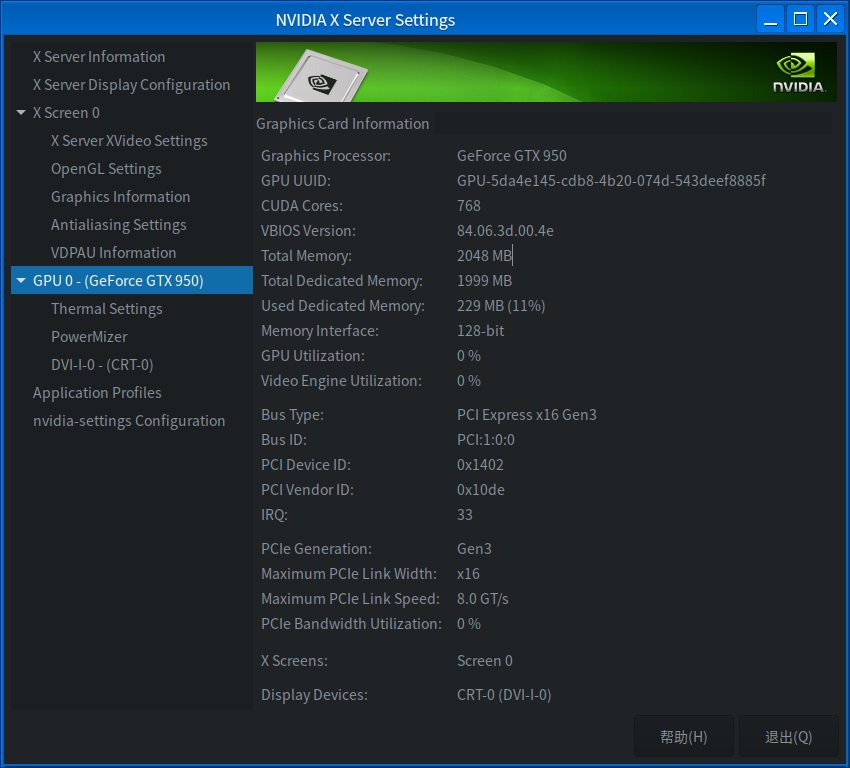View VDPAU Information
This screenshot has width=850, height=768.
pyautogui.click(x=113, y=253)
